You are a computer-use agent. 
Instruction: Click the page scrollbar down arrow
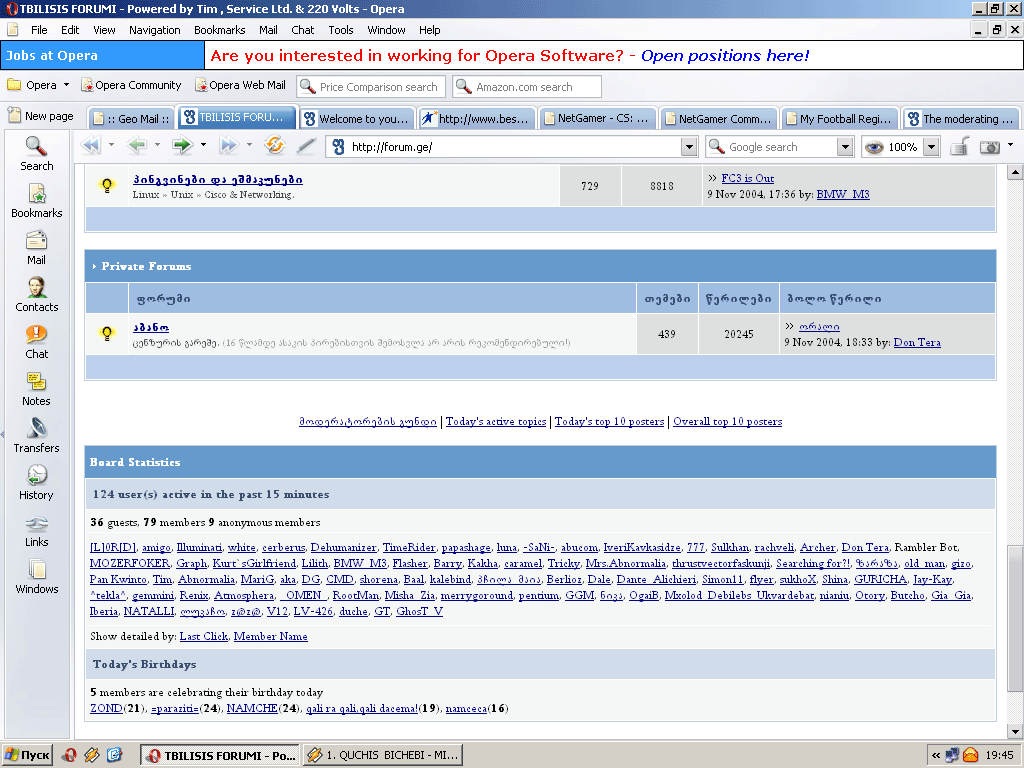pos(1015,731)
